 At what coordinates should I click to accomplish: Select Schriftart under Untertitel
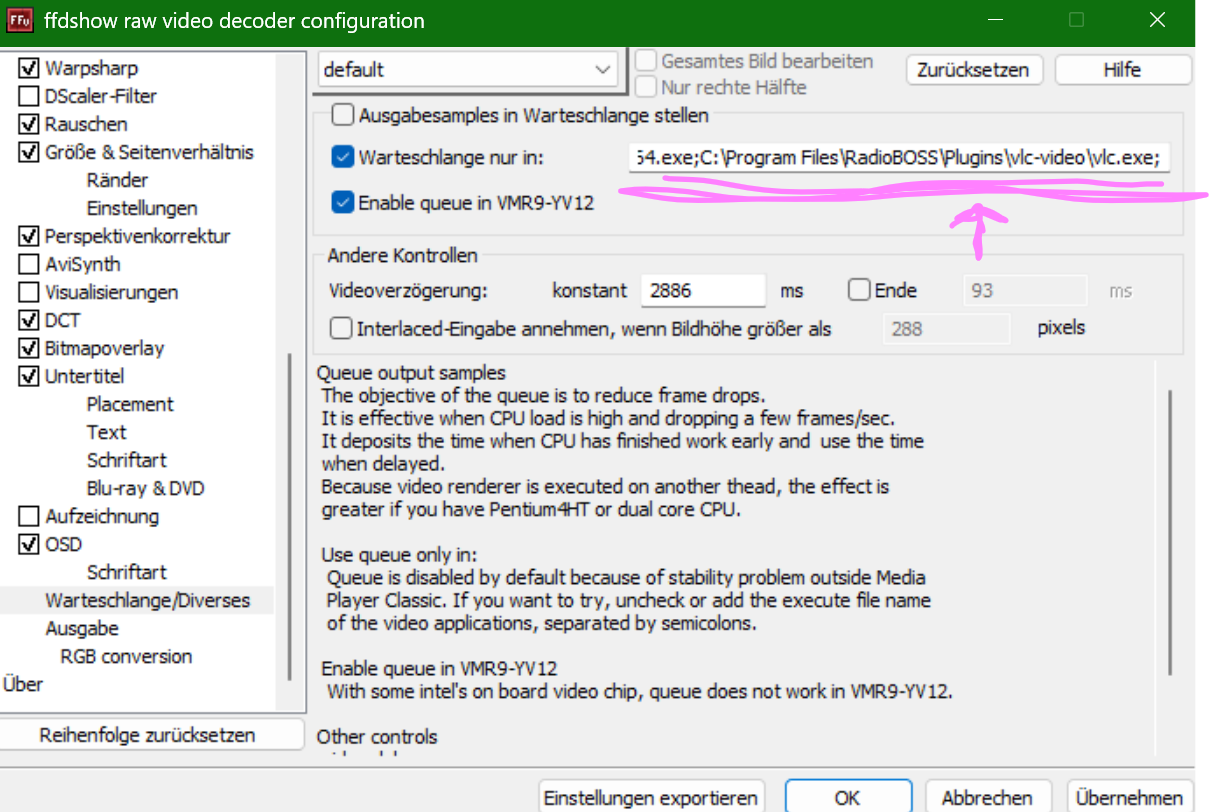pyautogui.click(x=127, y=461)
